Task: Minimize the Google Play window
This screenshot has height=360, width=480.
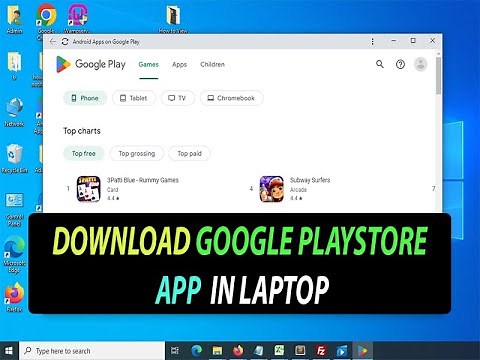Action: [x=394, y=41]
